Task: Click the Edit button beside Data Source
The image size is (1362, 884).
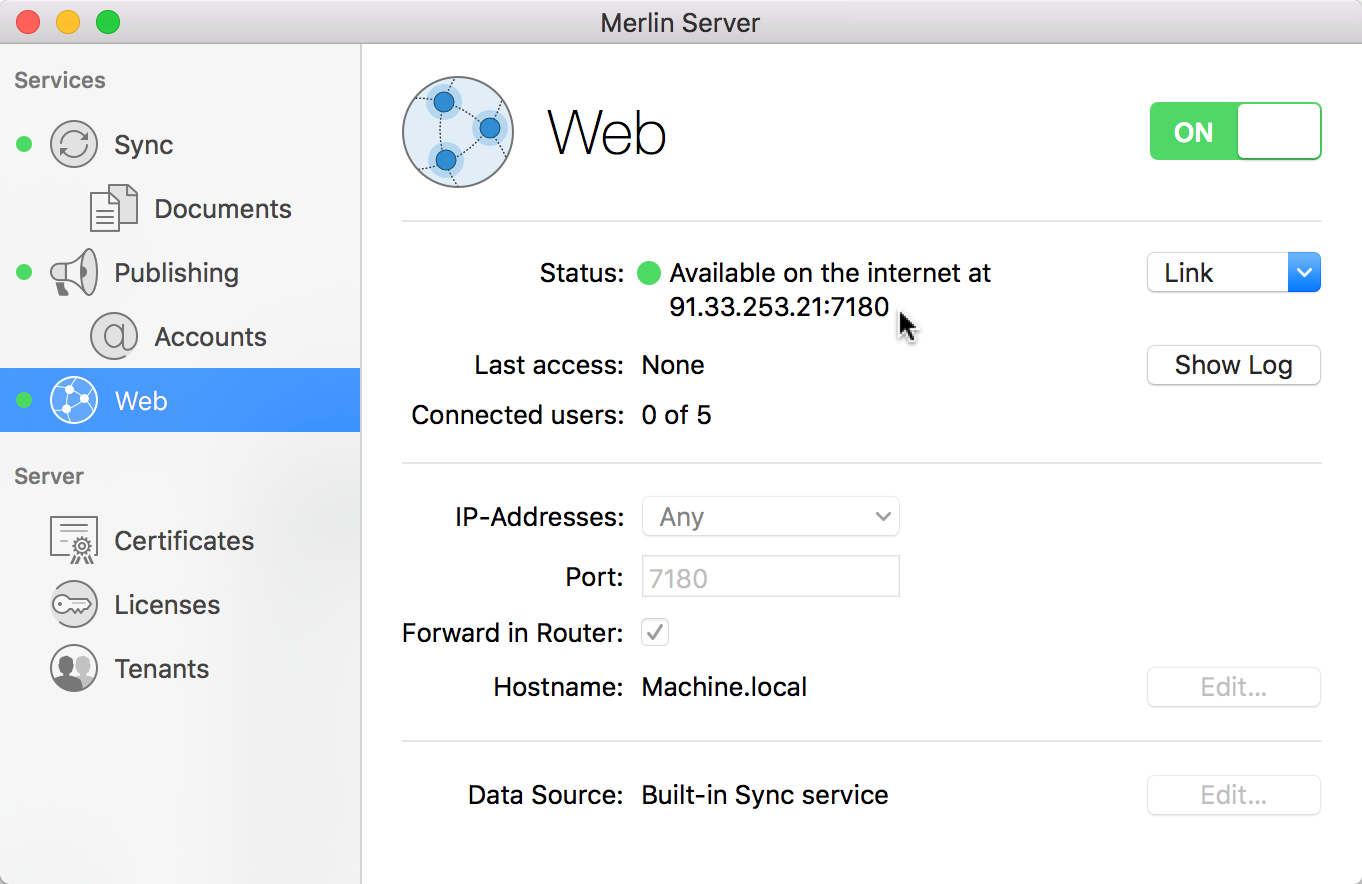Action: [x=1234, y=795]
